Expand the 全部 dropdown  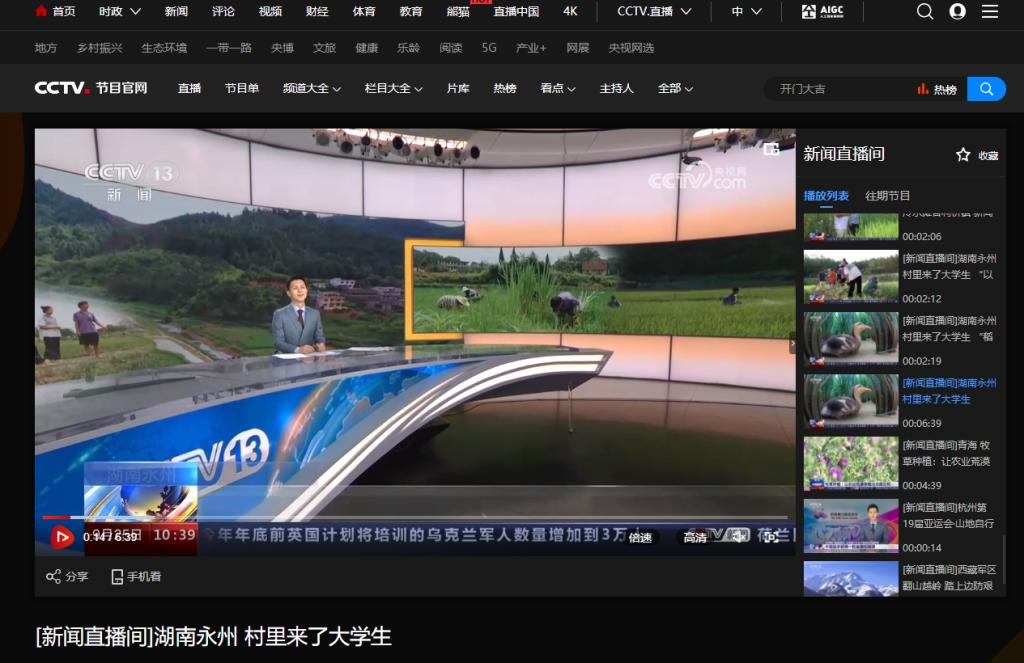675,88
